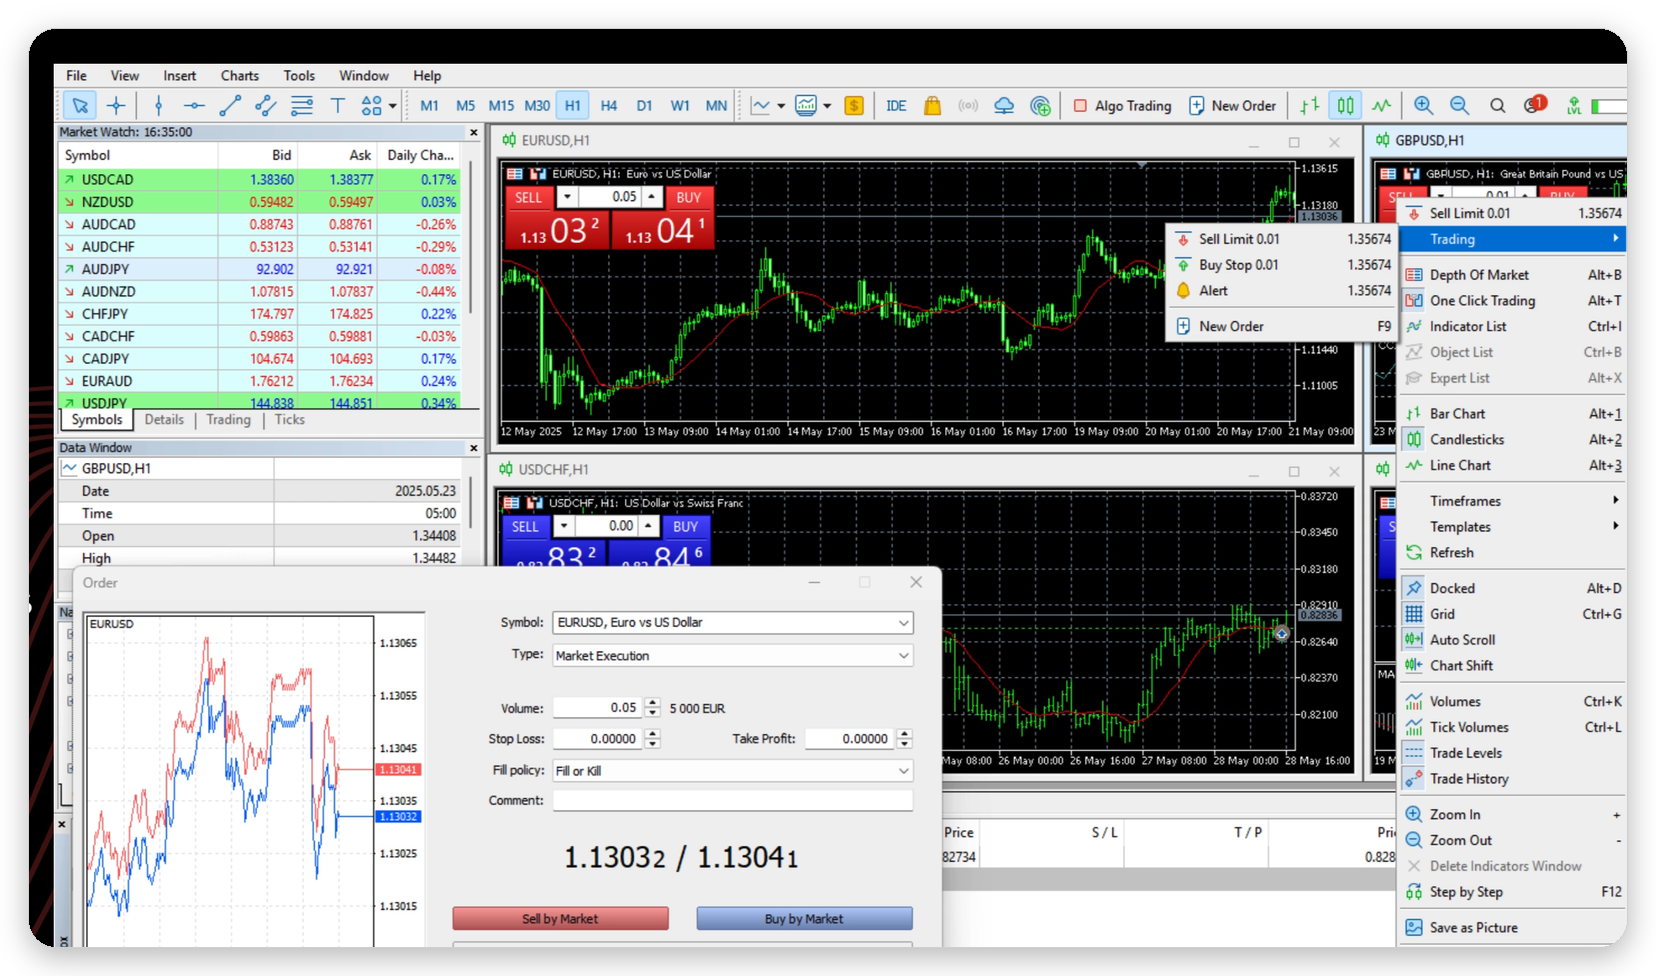Open the dollar sign gold toolbar icon
The width and height of the screenshot is (1656, 976).
854,105
